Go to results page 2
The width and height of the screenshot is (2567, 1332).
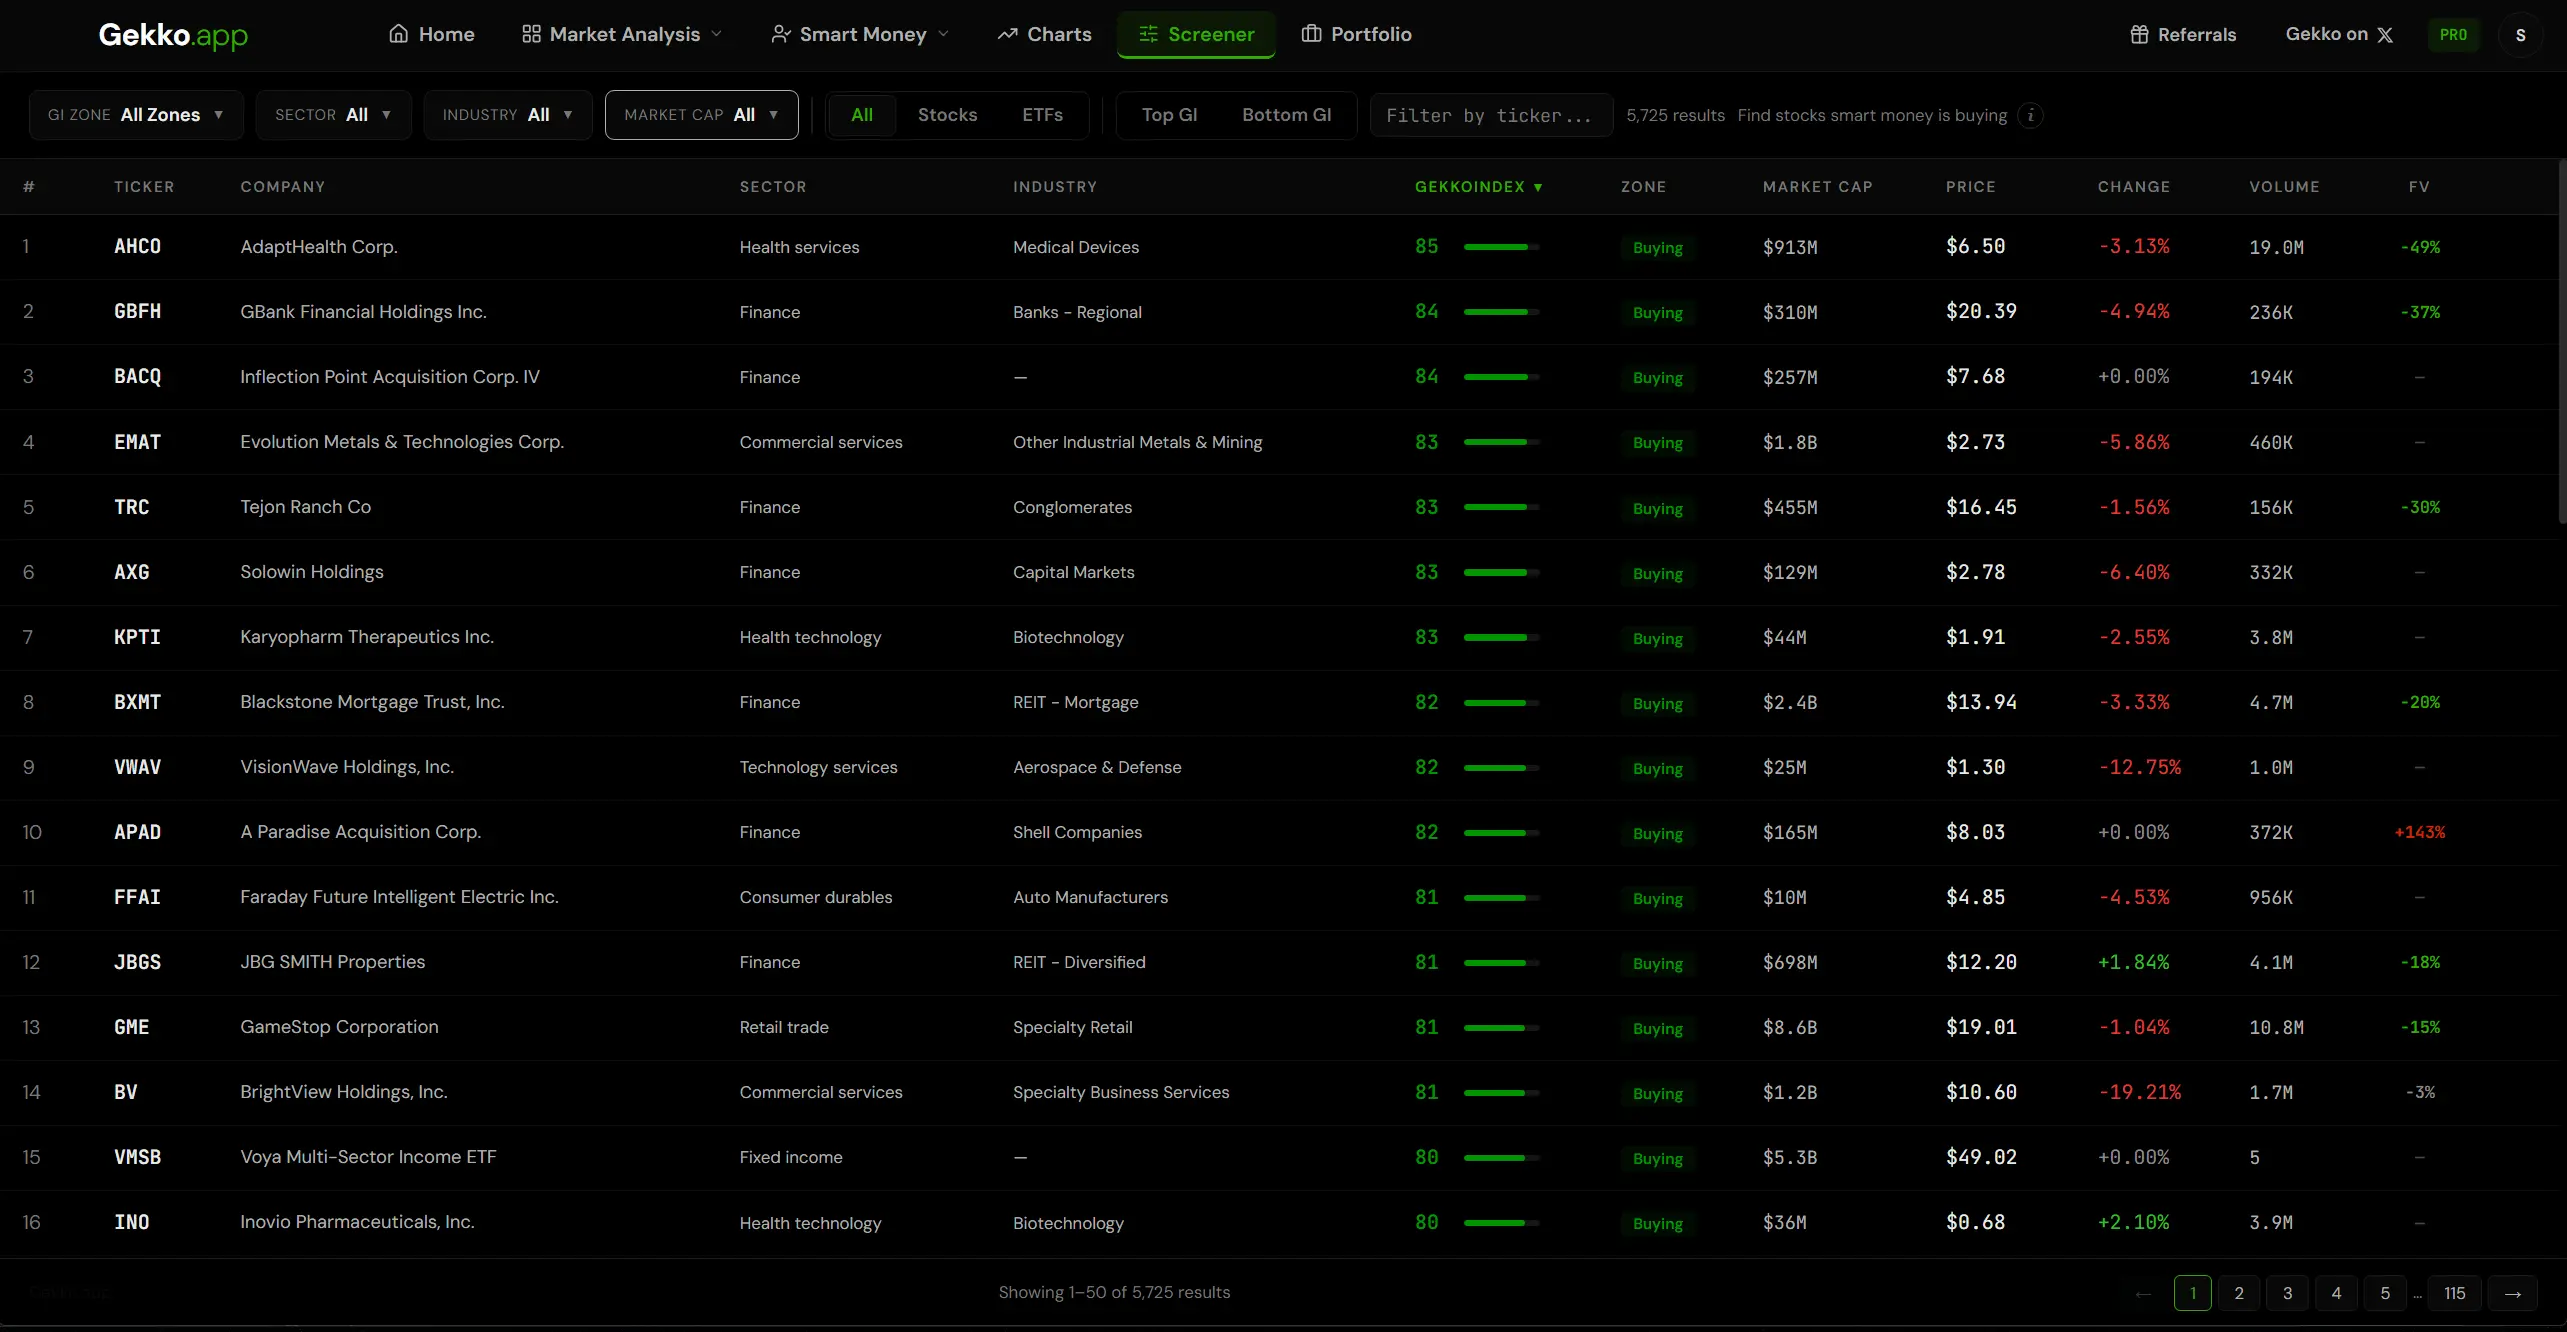2239,1293
